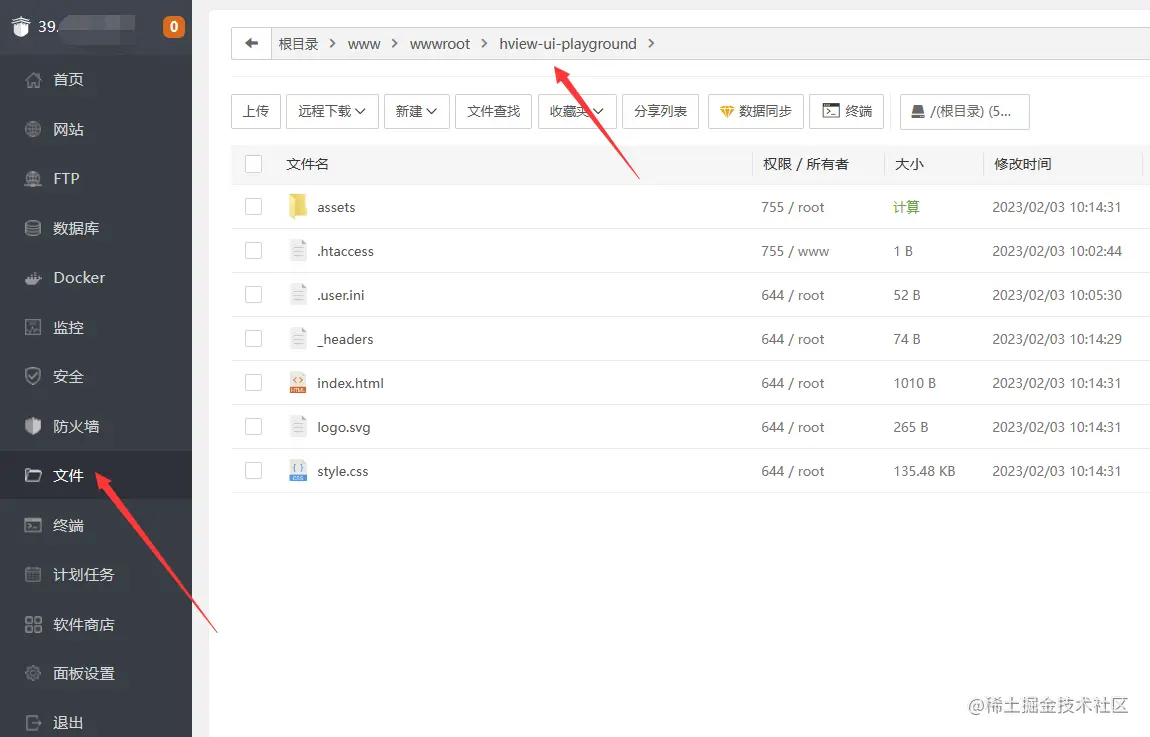Click the panel logo icon at top-left
Image resolution: width=1150 pixels, height=737 pixels.
[x=21, y=26]
